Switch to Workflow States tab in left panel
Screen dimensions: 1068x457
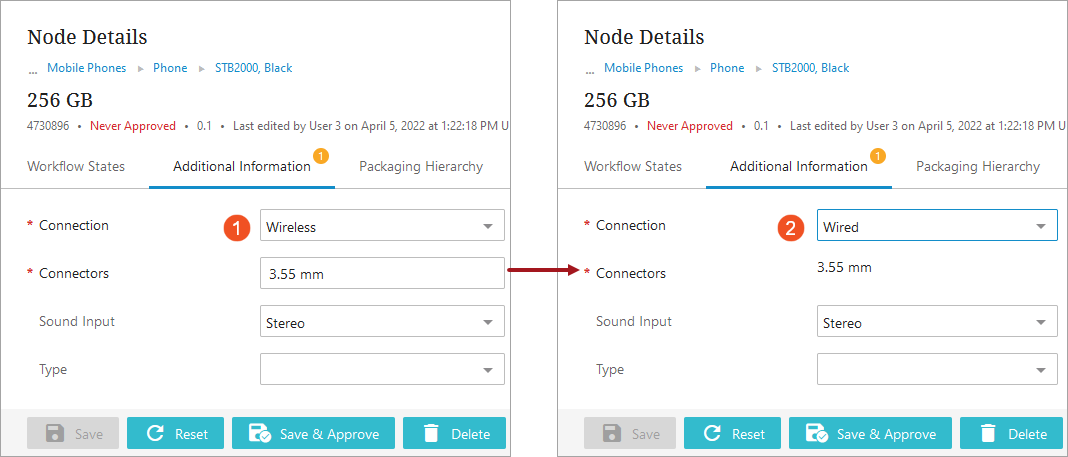tap(76, 166)
